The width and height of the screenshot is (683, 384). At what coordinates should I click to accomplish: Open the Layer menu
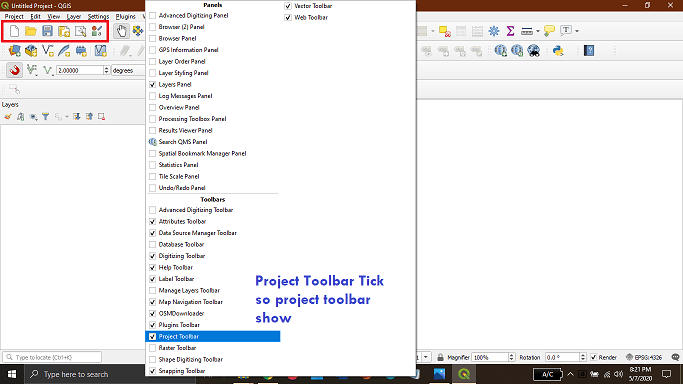click(x=74, y=17)
